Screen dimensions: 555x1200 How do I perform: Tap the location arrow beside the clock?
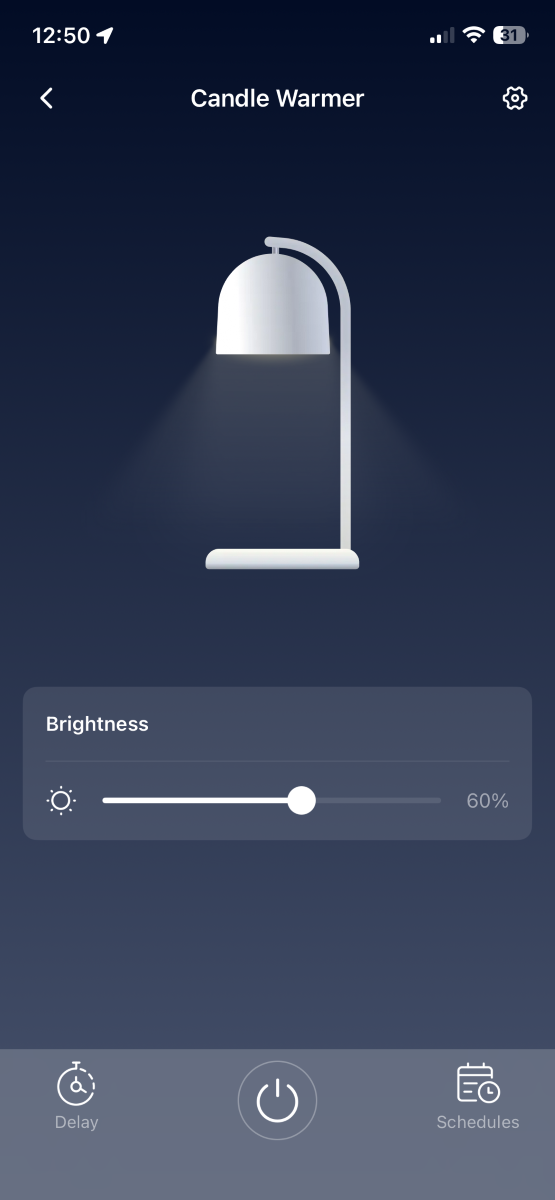[x=105, y=35]
